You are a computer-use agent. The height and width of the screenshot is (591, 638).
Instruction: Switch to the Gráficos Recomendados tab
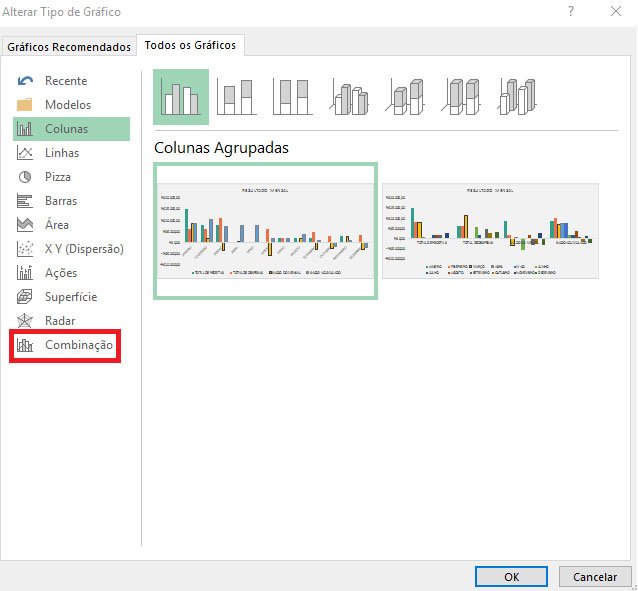point(68,47)
